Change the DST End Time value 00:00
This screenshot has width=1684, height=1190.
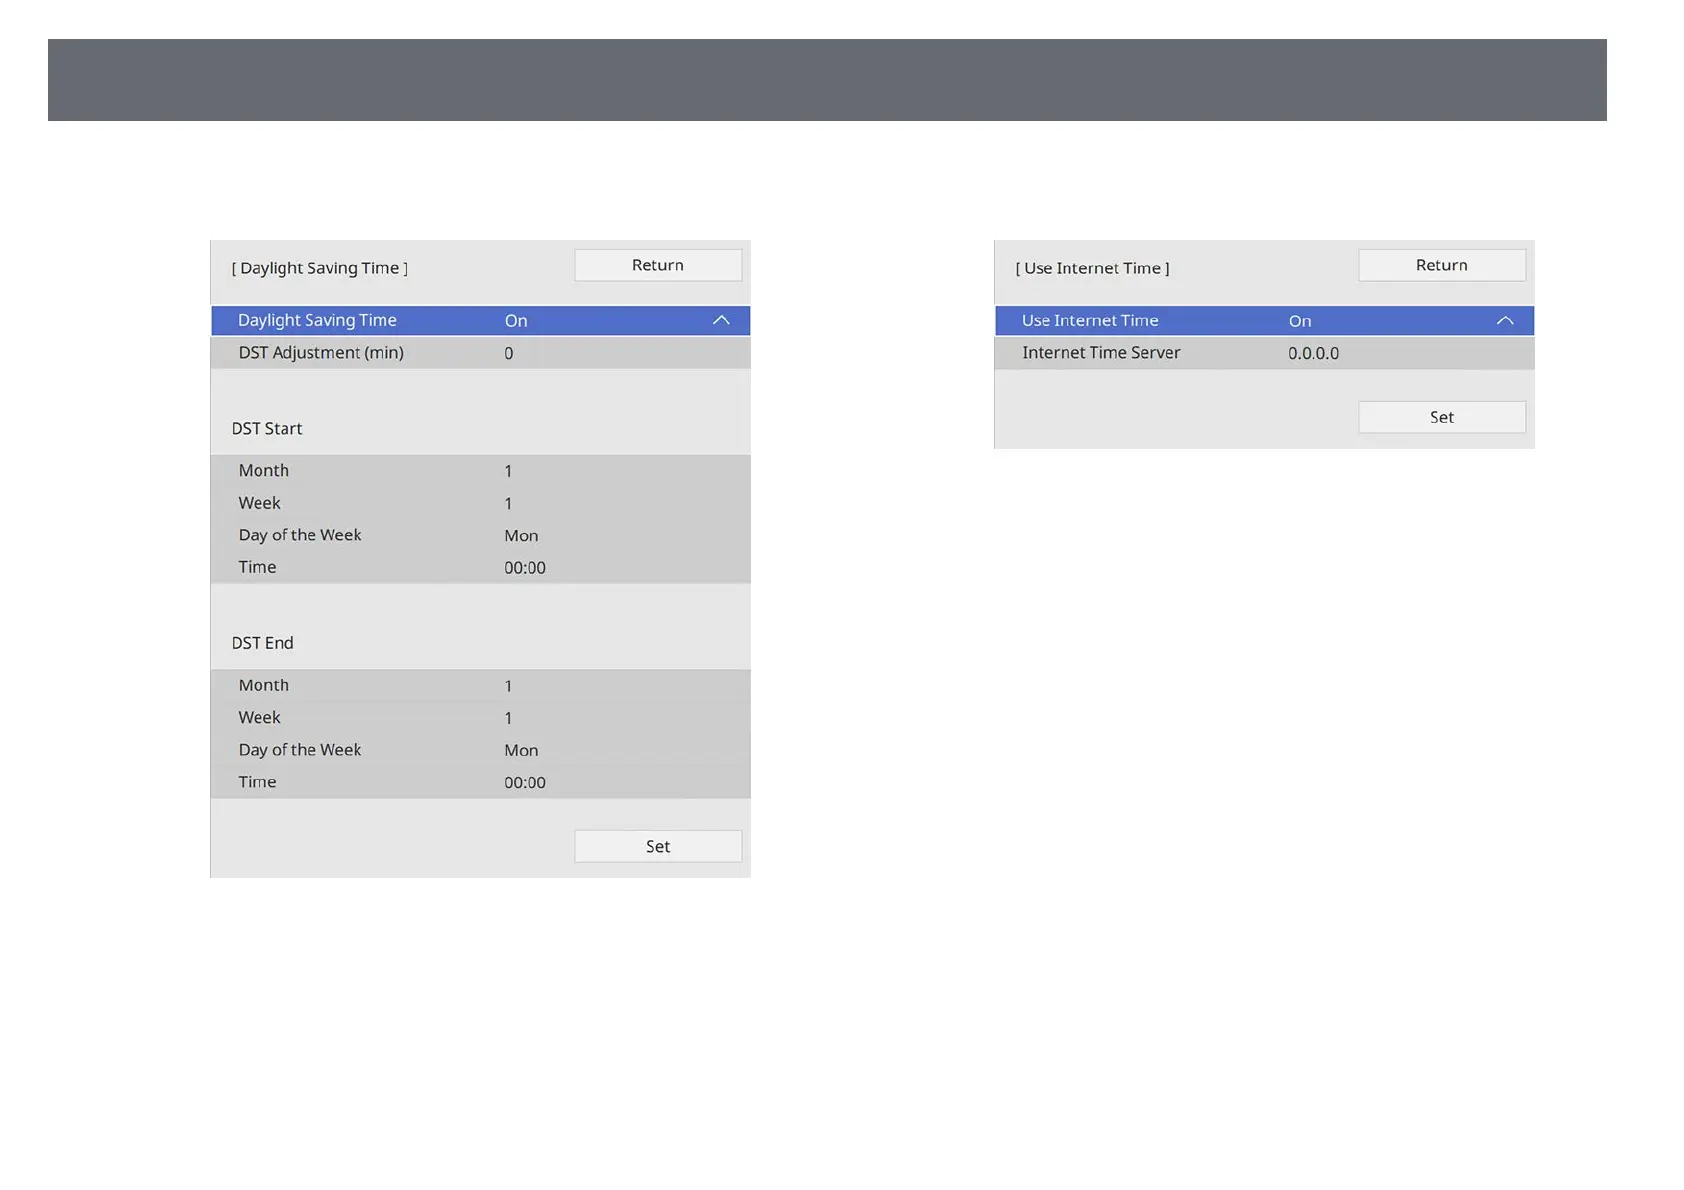pos(525,782)
